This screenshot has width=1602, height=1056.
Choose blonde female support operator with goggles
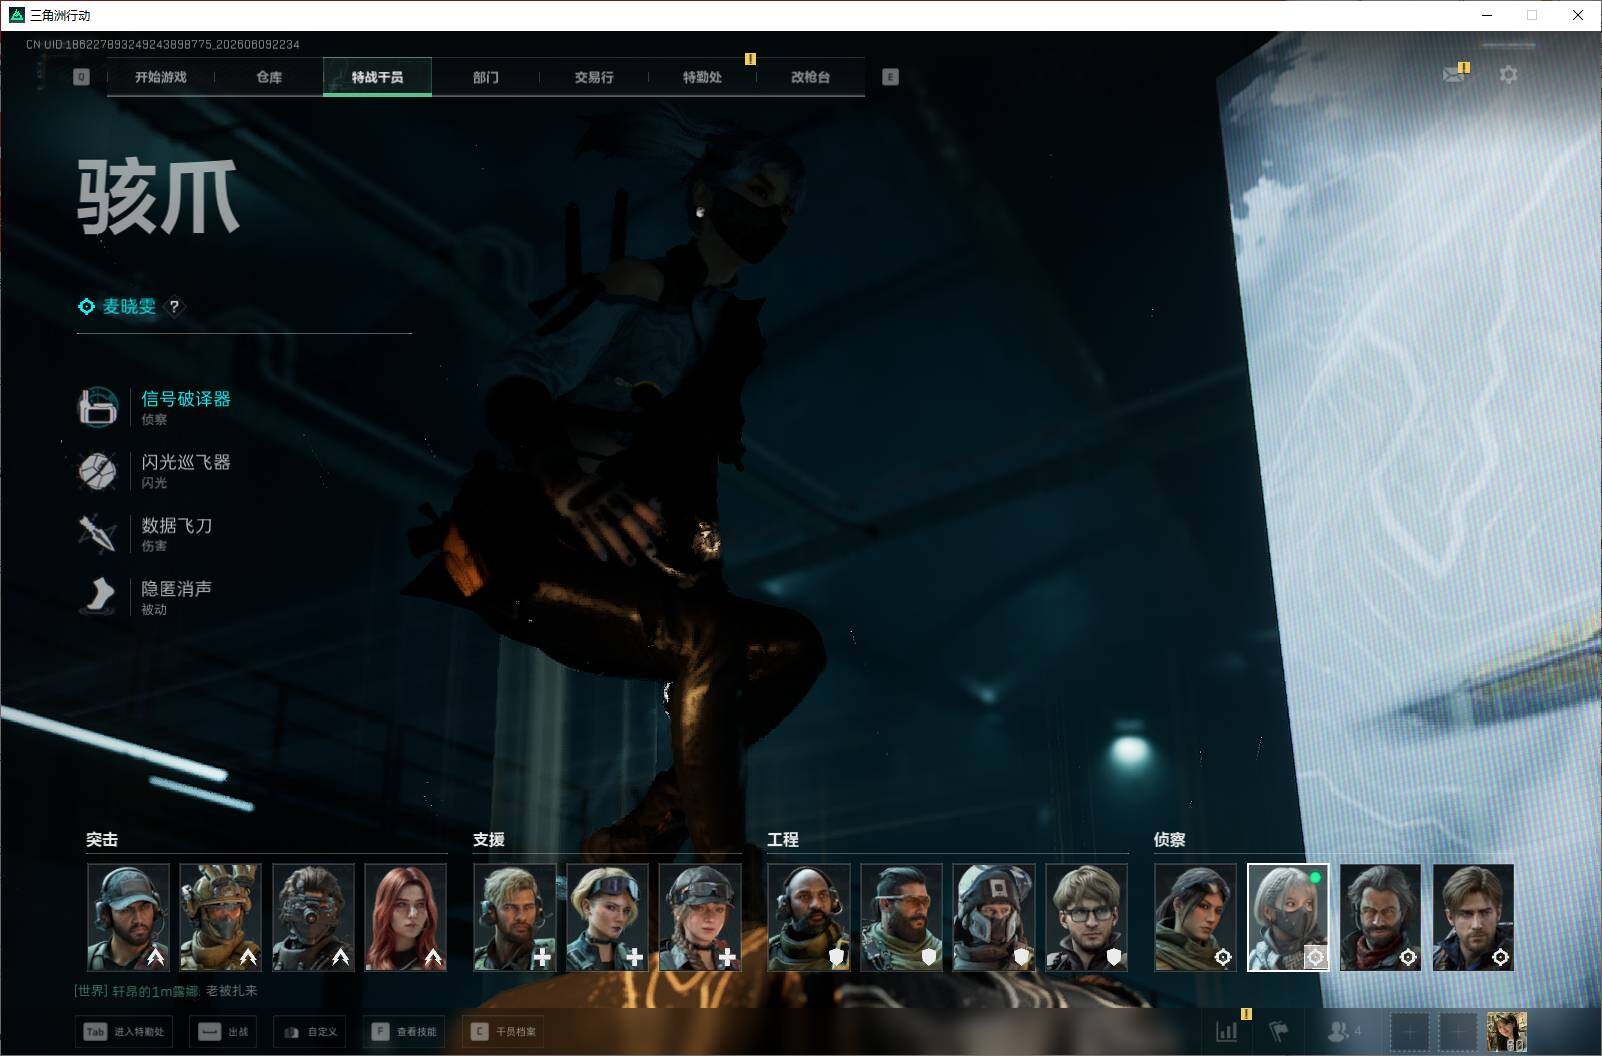pyautogui.click(x=607, y=918)
